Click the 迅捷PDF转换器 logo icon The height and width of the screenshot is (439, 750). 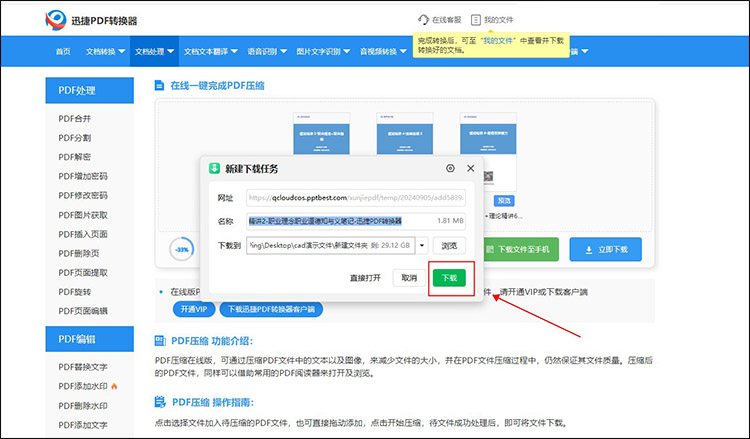pyautogui.click(x=55, y=20)
